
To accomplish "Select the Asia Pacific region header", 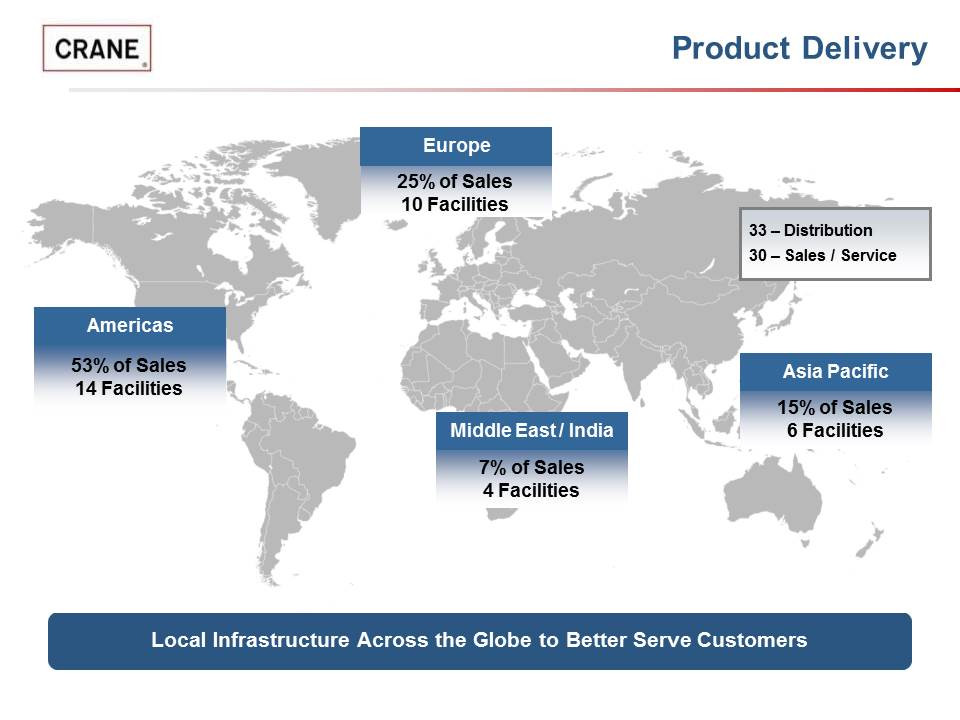I will 835,372.
